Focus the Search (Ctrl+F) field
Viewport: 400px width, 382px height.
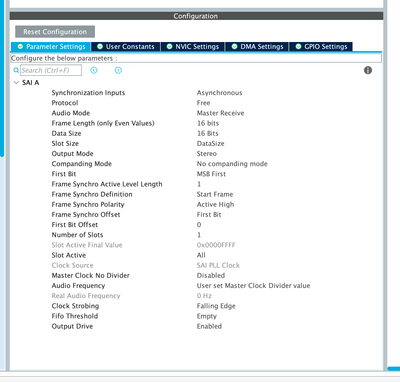(51, 70)
